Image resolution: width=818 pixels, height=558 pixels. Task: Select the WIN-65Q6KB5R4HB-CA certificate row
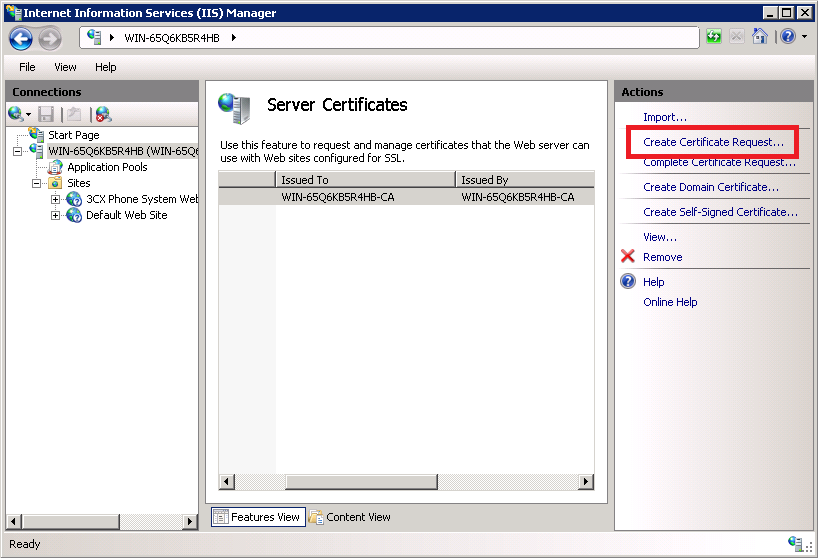pyautogui.click(x=406, y=197)
